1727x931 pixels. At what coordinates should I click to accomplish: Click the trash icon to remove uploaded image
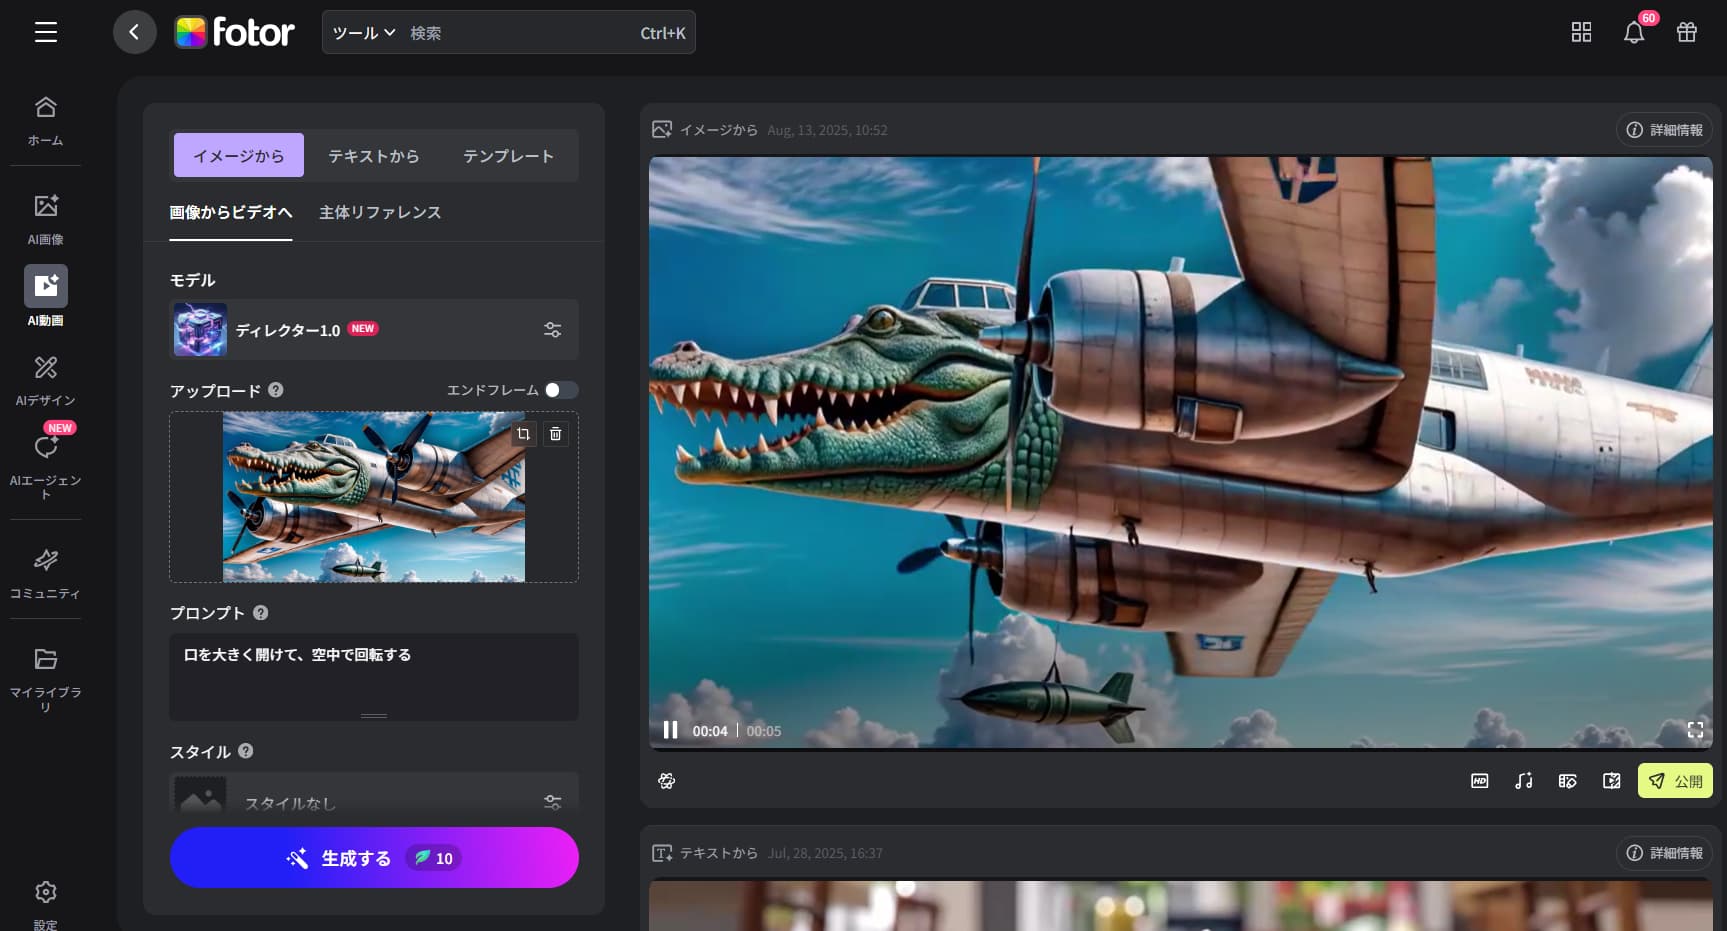556,433
